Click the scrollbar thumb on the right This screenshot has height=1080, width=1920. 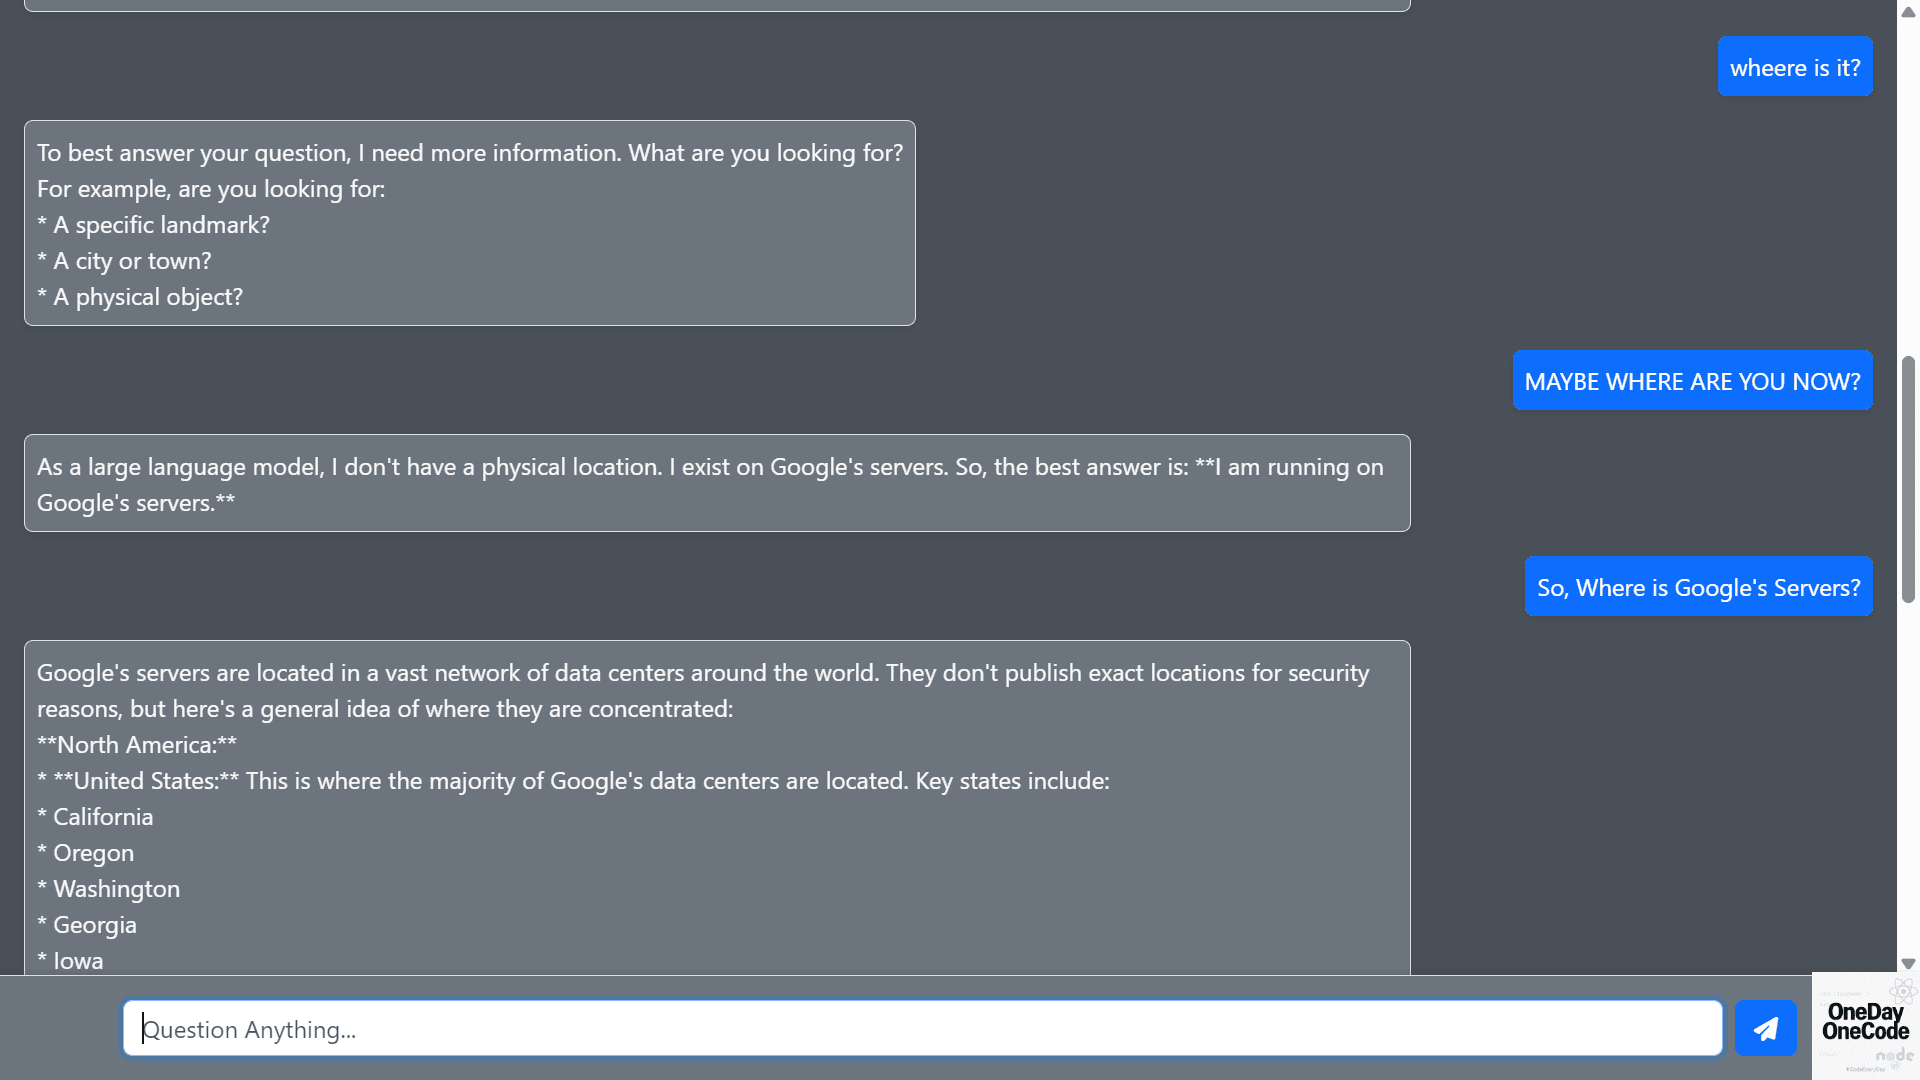[1907, 480]
